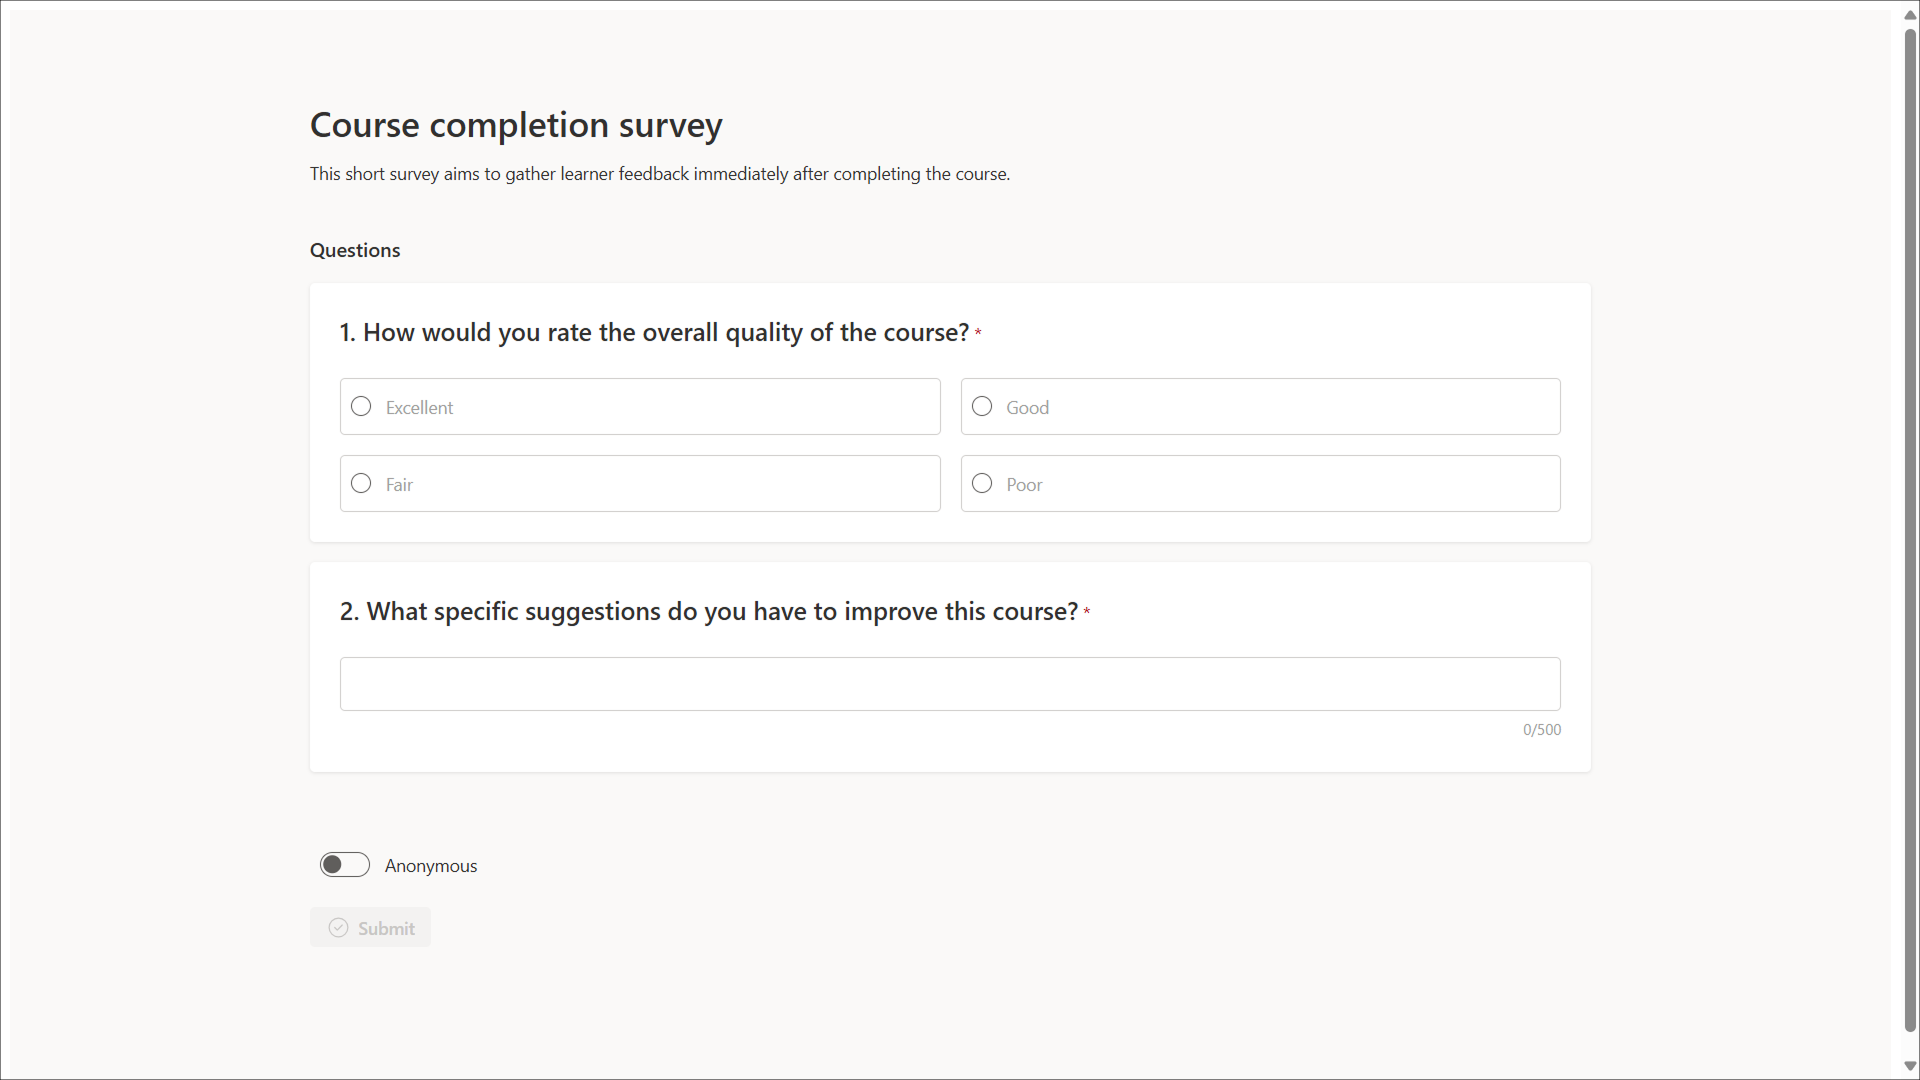The image size is (1920, 1080).
Task: Click the "Course completion survey" title
Action: [x=516, y=125]
